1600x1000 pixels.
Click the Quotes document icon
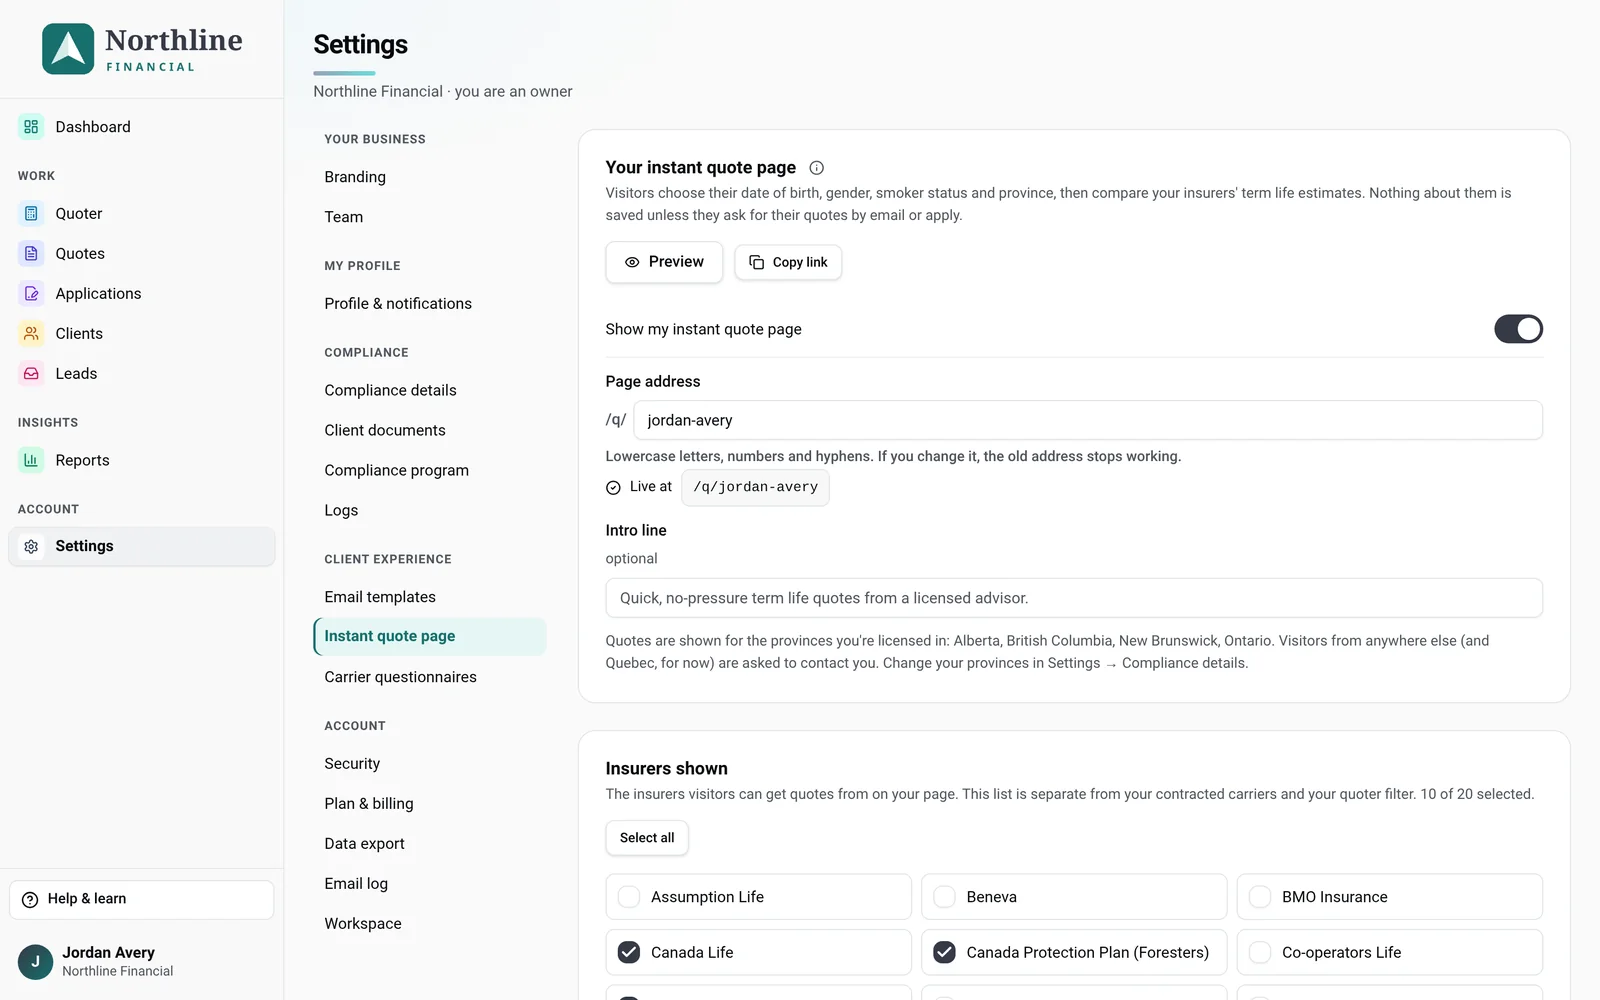(x=31, y=254)
